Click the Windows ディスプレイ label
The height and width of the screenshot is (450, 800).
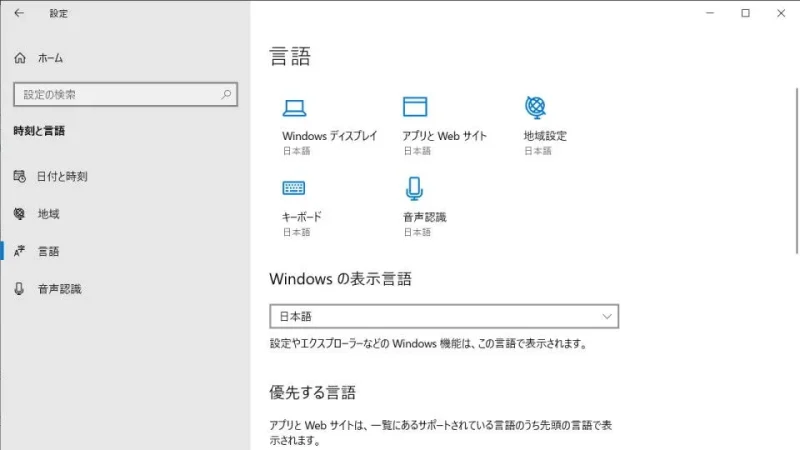[x=330, y=136]
